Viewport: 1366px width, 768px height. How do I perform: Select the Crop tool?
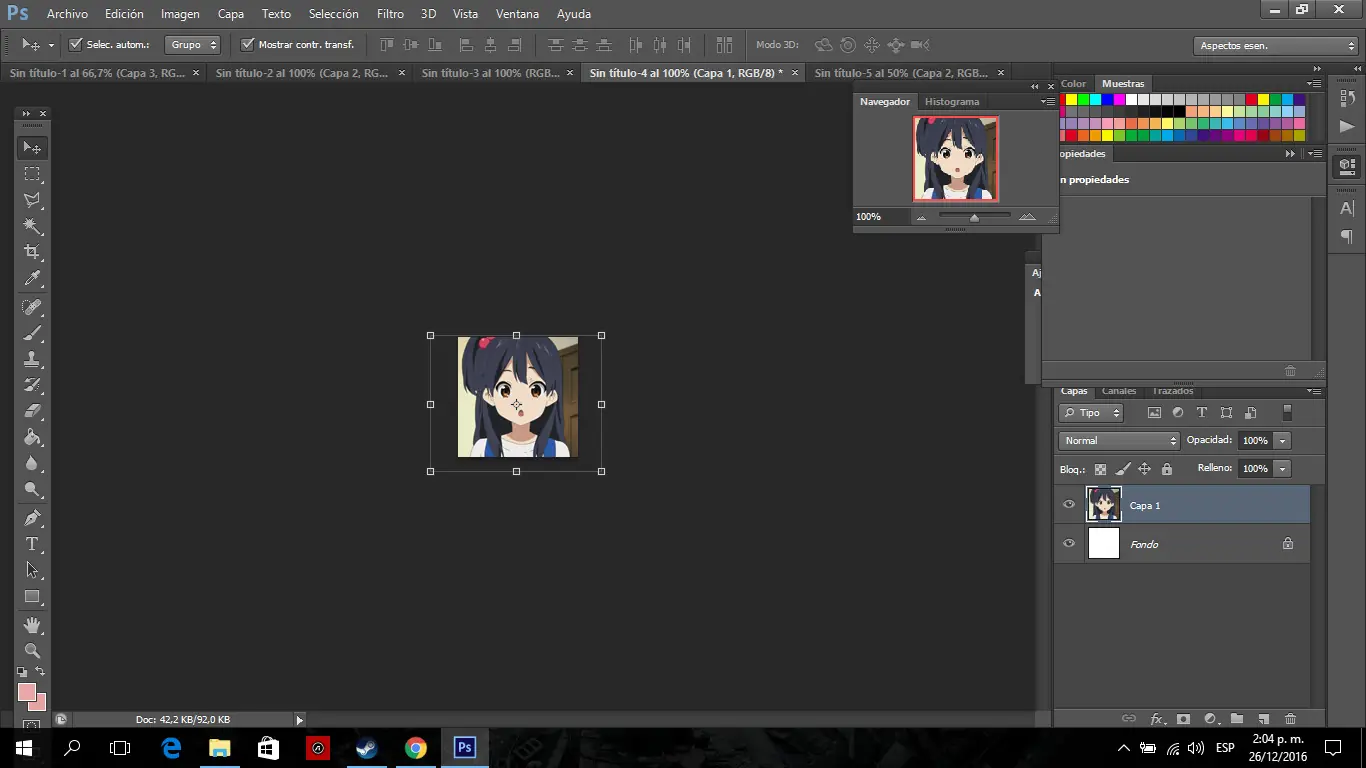tap(32, 252)
